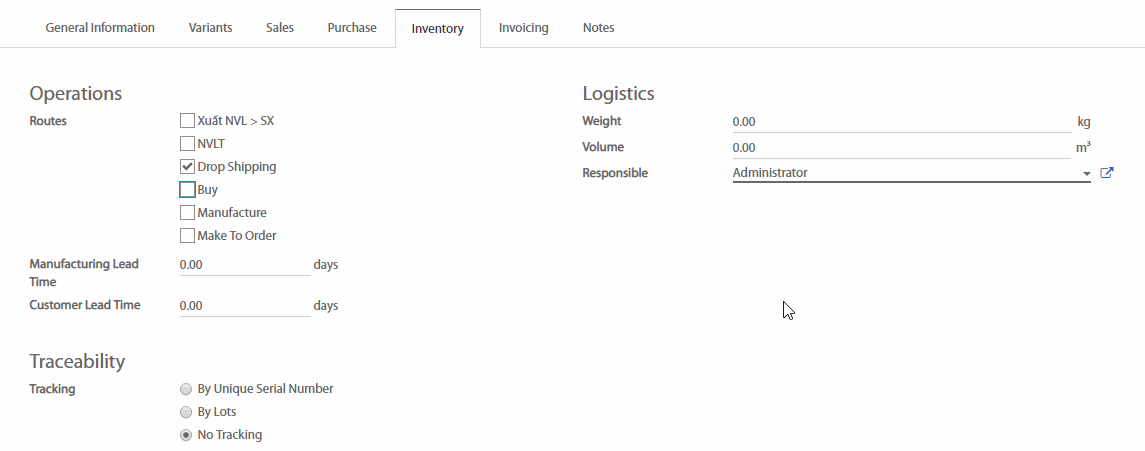Go to the Sales tab
This screenshot has height=451, width=1145.
[280, 28]
